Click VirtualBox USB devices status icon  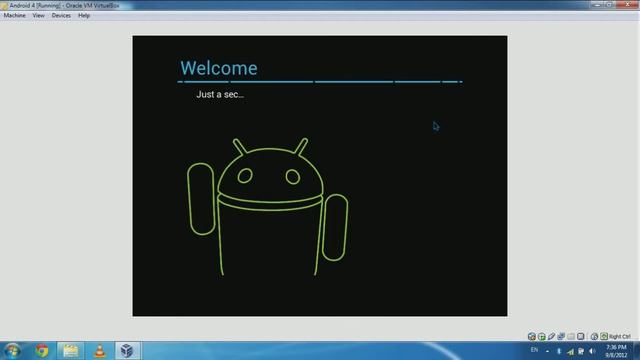[x=551, y=336]
